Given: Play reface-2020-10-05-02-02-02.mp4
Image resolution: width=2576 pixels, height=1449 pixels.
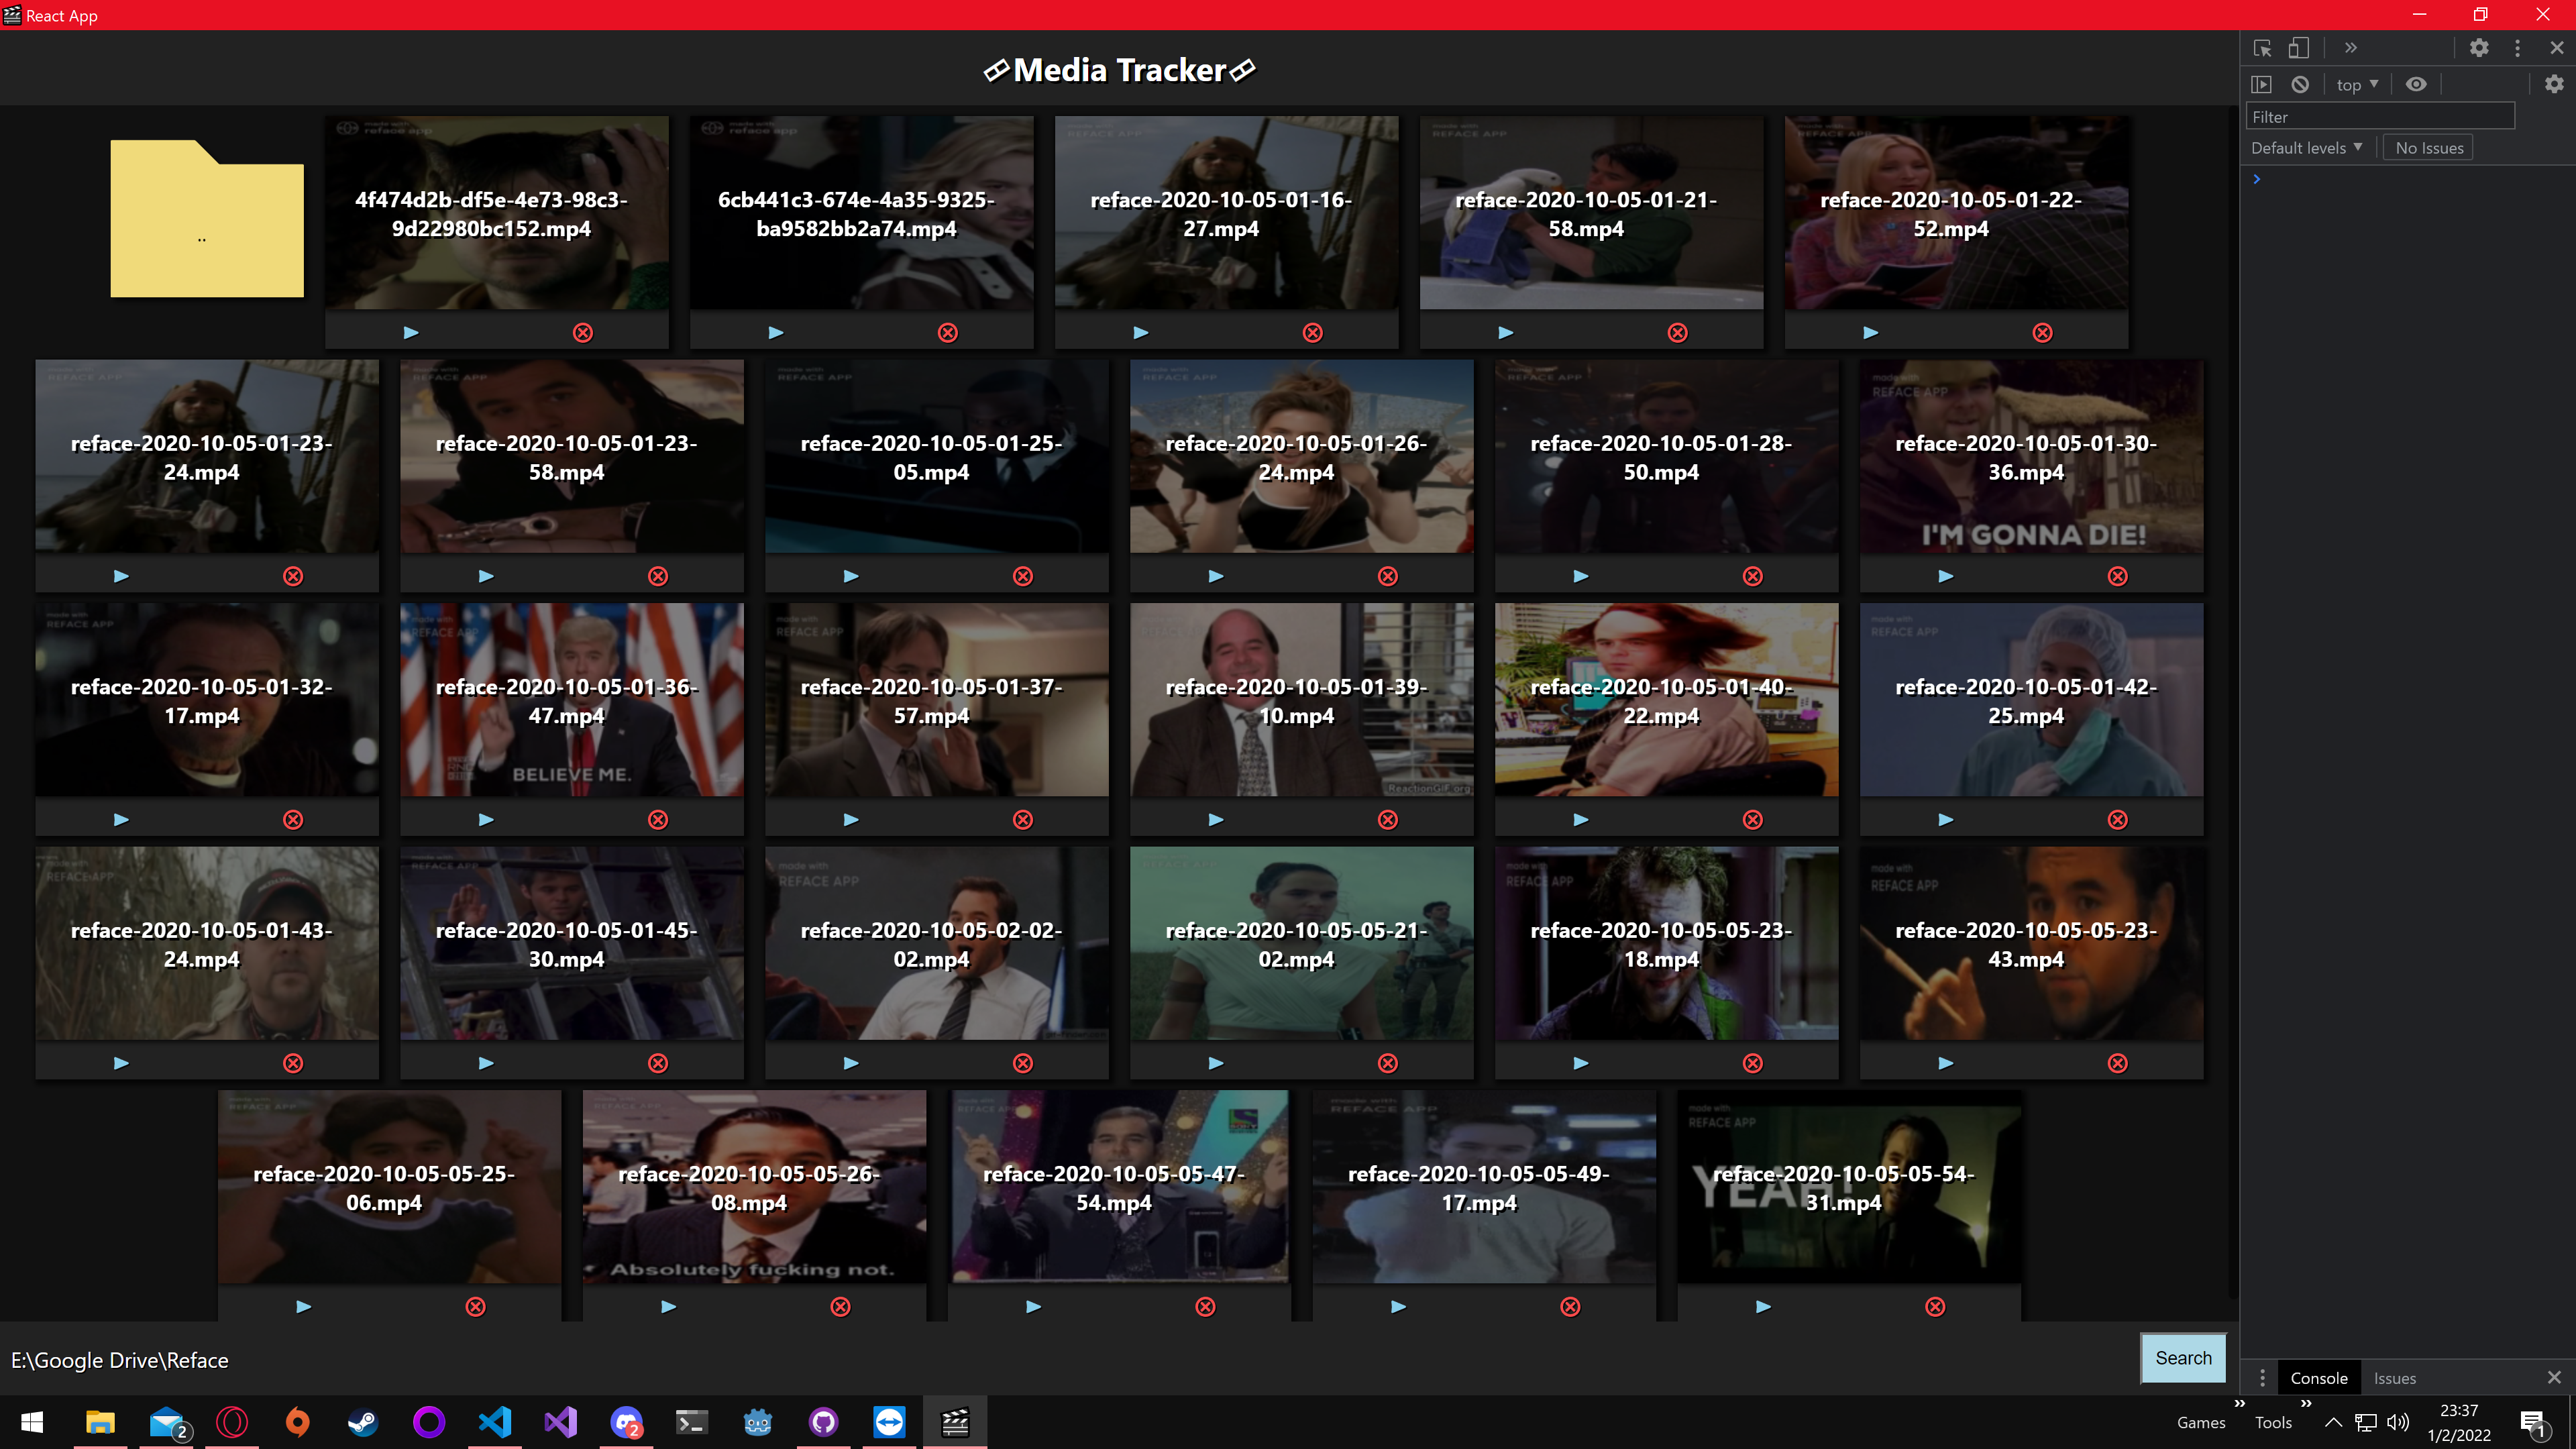Looking at the screenshot, I should coord(851,1063).
